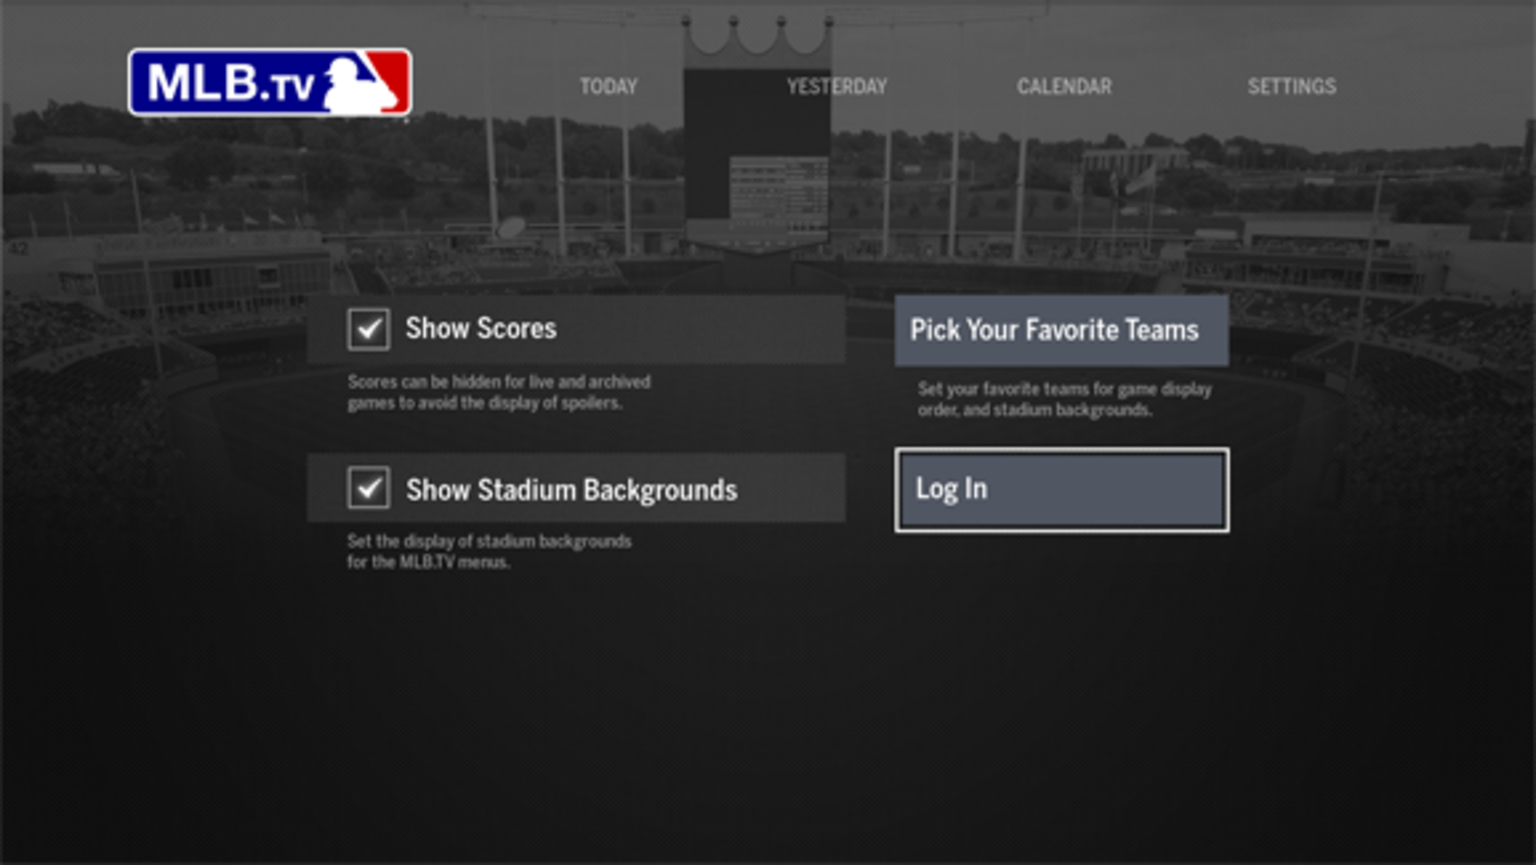Click the checkmark inside Show Scores checkbox
1536x865 pixels.
pos(371,329)
